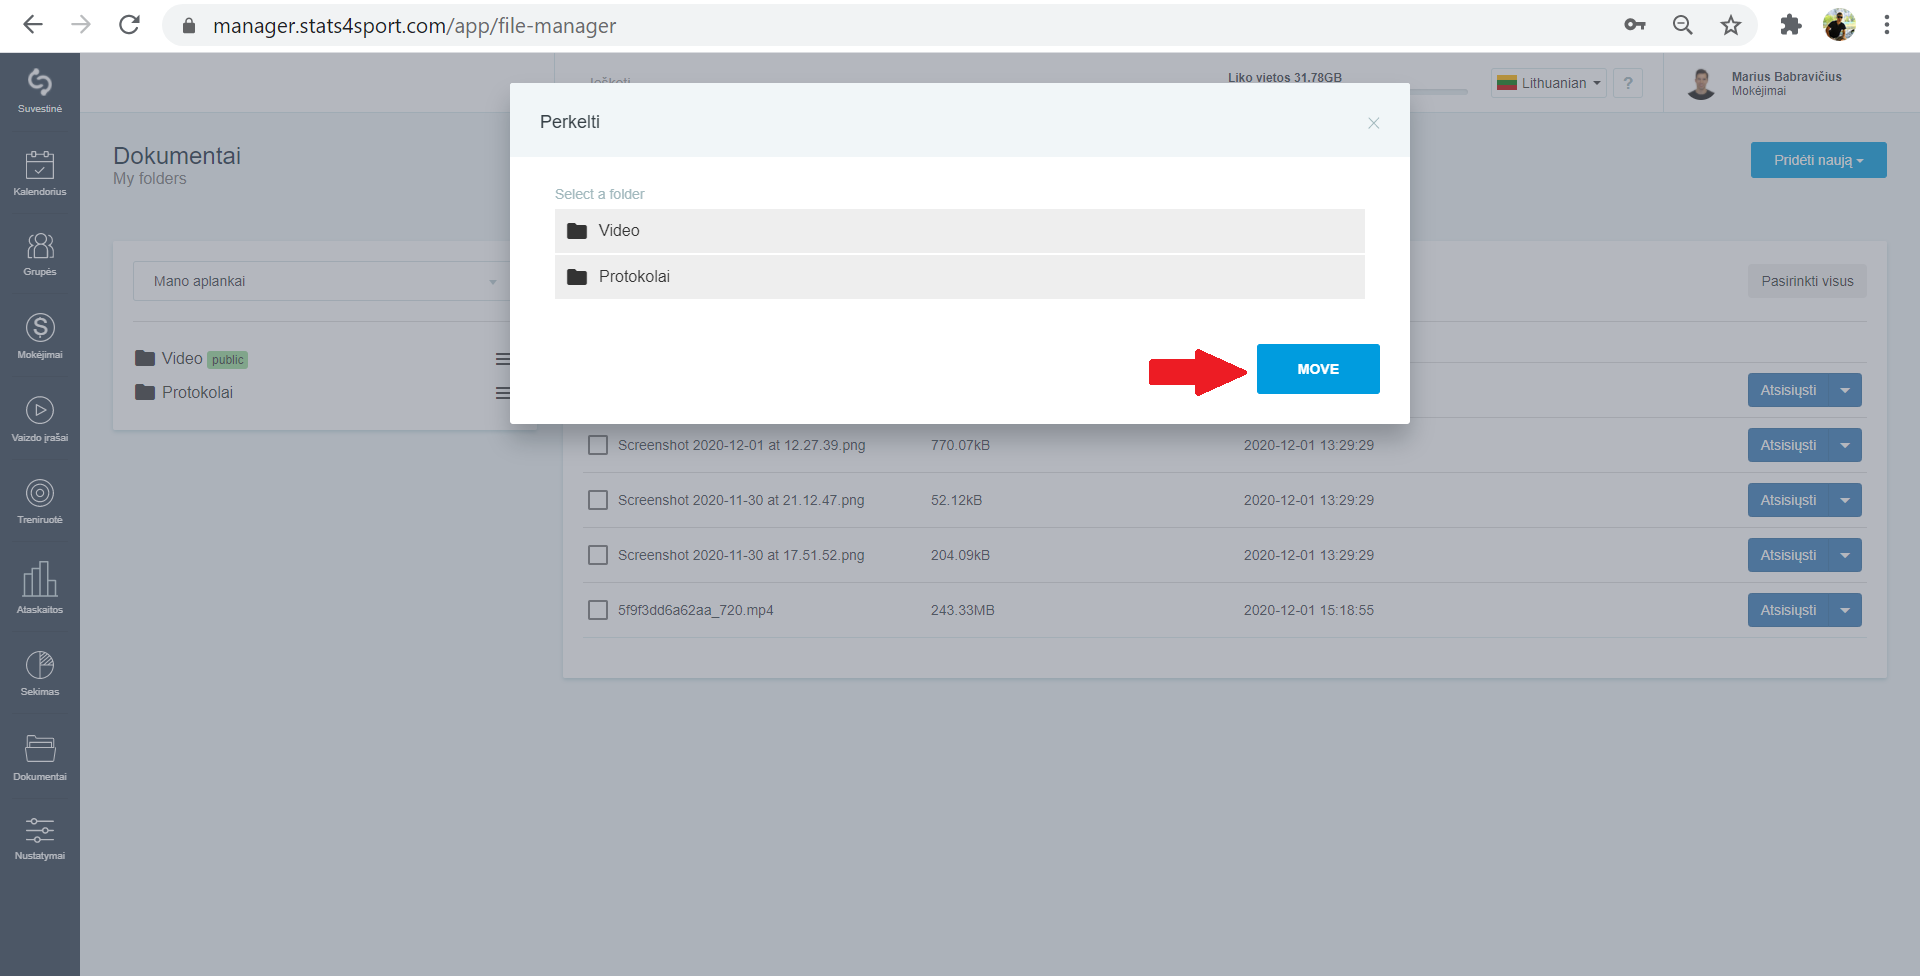Download the 17.51.52 screenshot with Atsisiųsti
This screenshot has height=976, width=1920.
click(1788, 555)
